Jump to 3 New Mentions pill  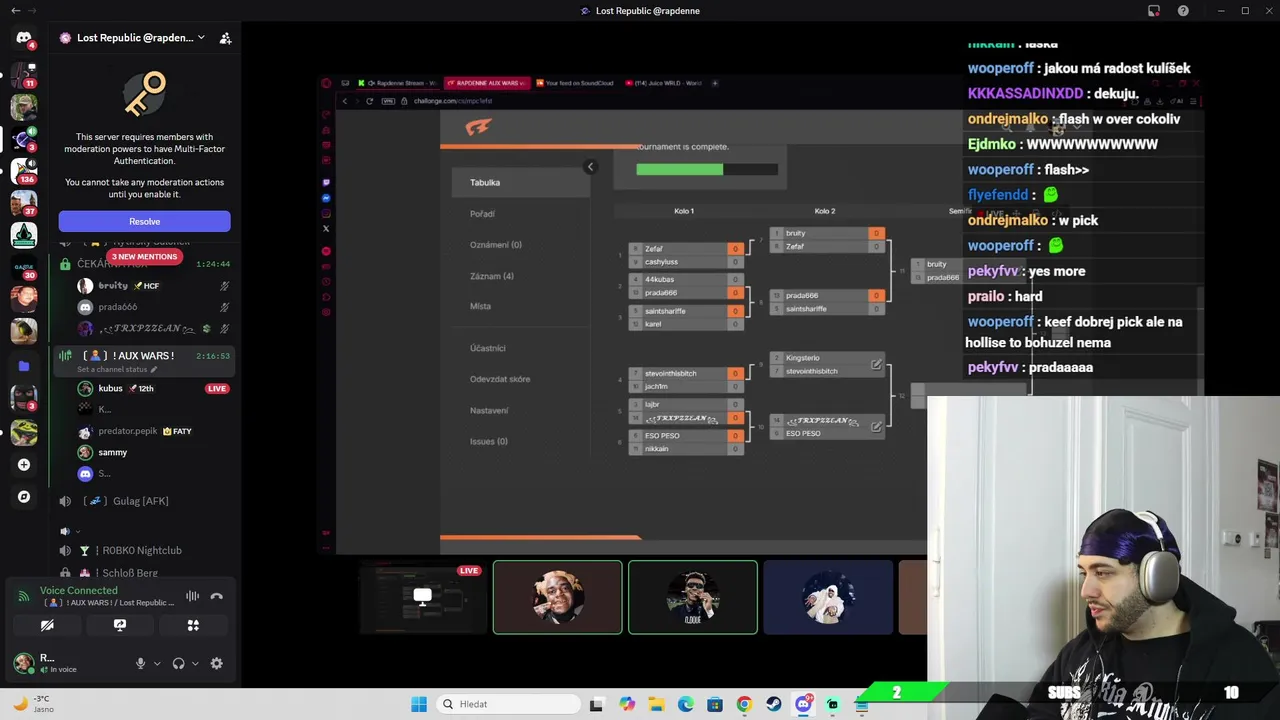coord(144,257)
